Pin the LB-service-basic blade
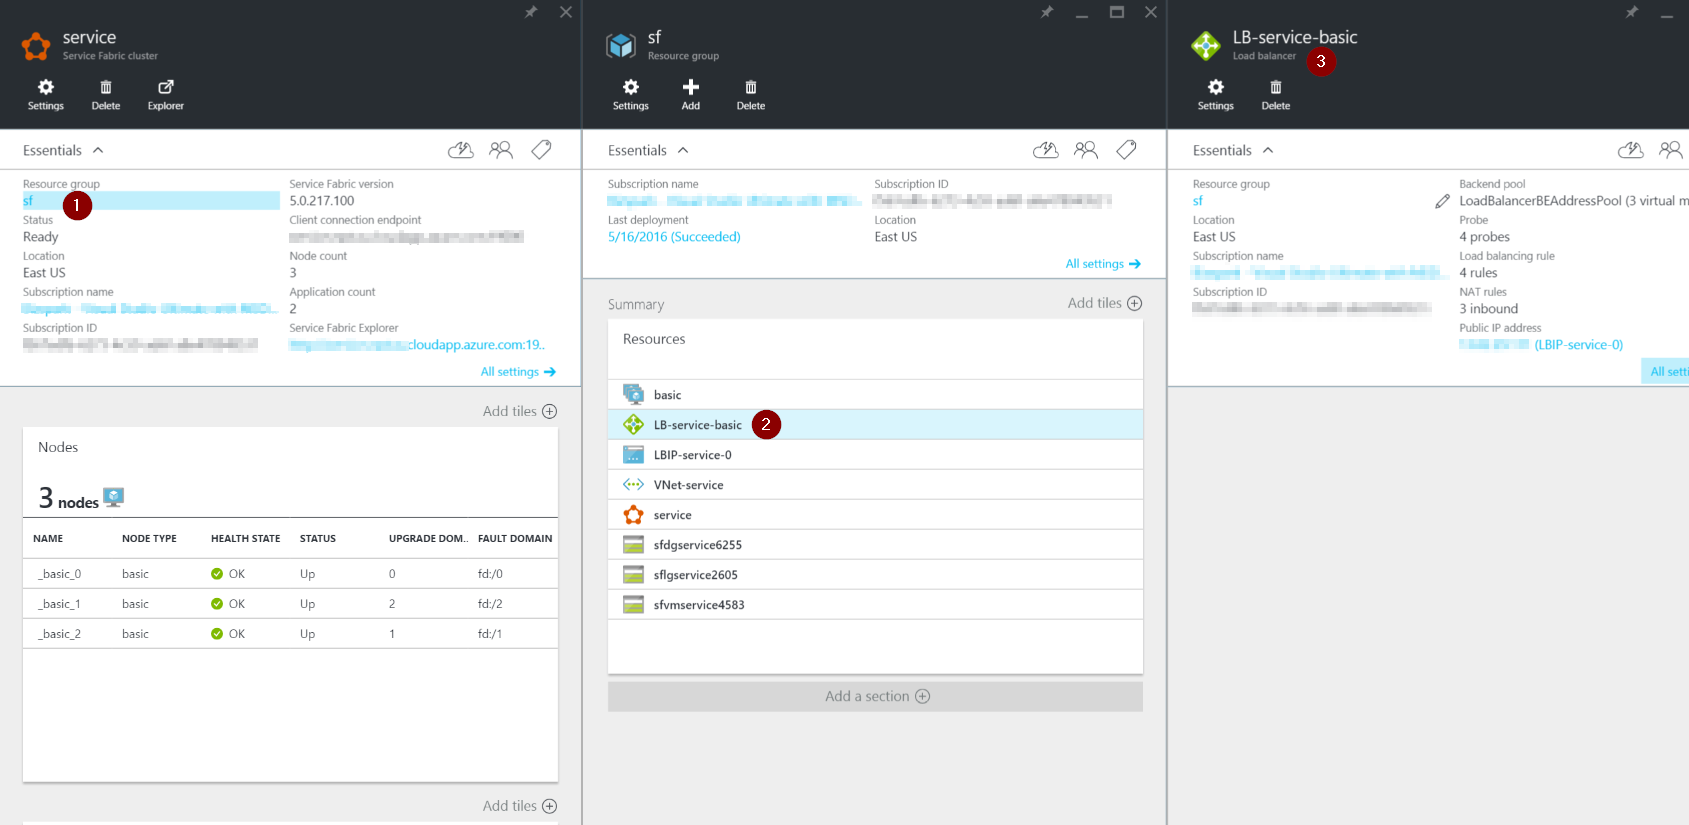The height and width of the screenshot is (825, 1689). pyautogui.click(x=1632, y=12)
